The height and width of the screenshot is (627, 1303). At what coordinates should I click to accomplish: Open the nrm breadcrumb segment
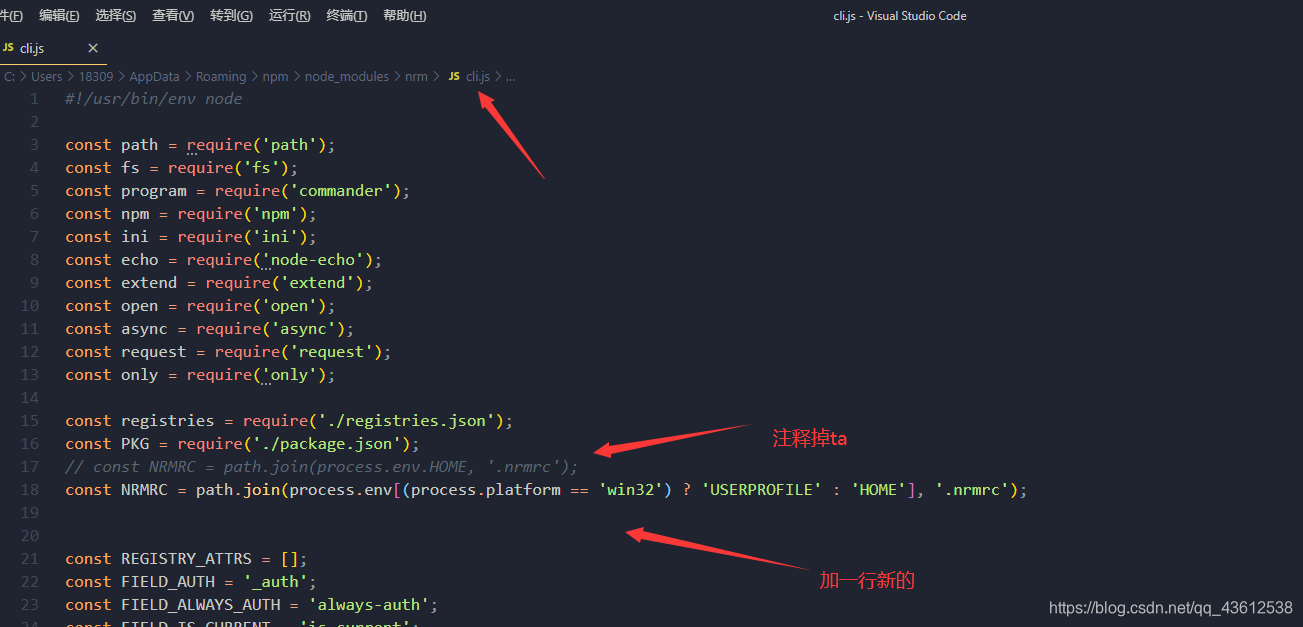click(x=416, y=76)
